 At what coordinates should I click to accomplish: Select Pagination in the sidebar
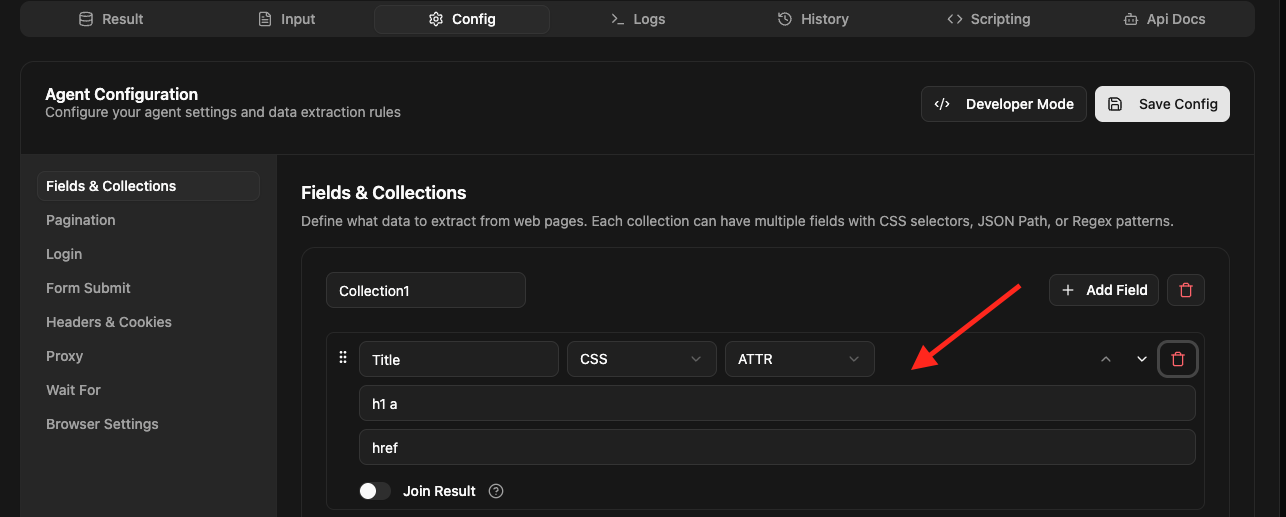pyautogui.click(x=81, y=220)
